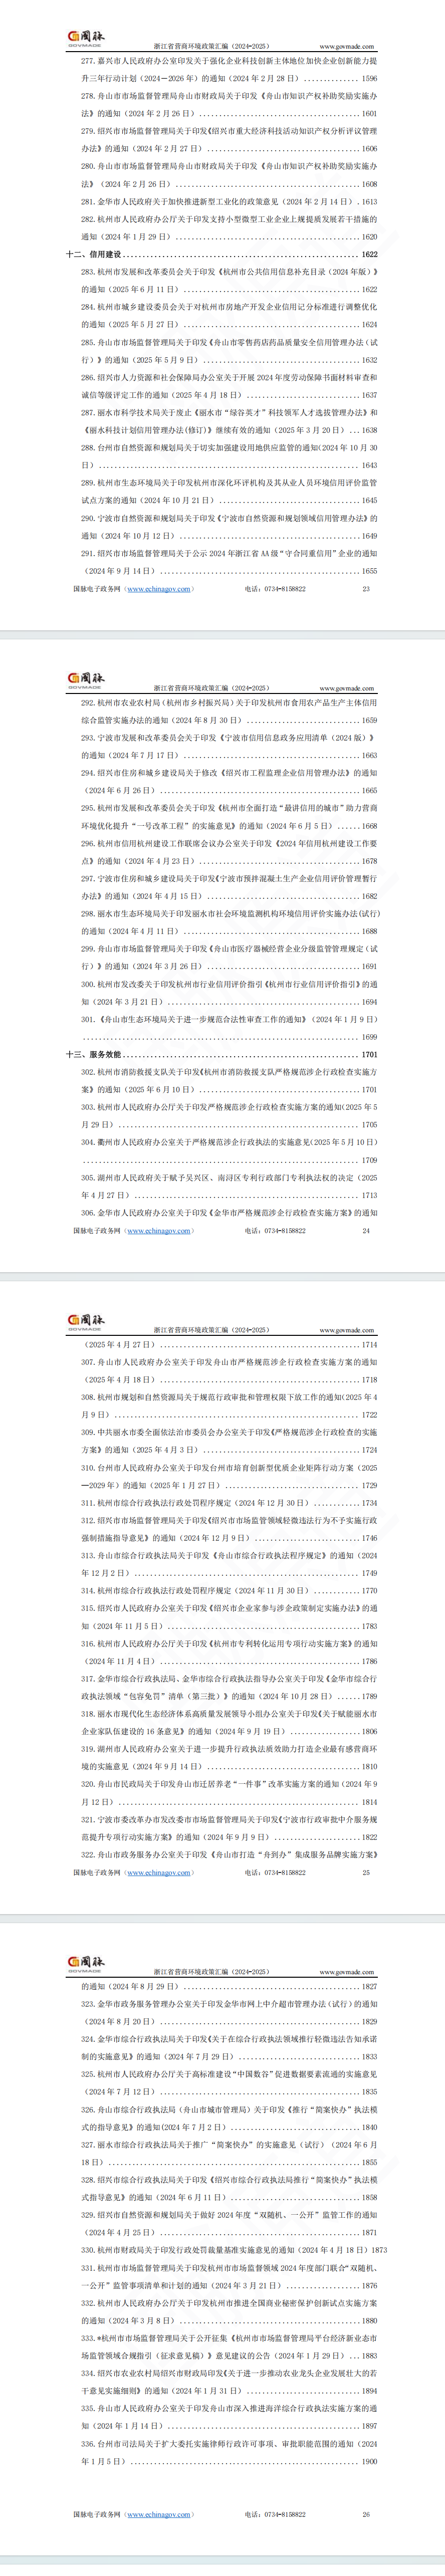
Task: Click entry 277 嘉兴市人民政府办公室 notice
Action: pos(229,69)
